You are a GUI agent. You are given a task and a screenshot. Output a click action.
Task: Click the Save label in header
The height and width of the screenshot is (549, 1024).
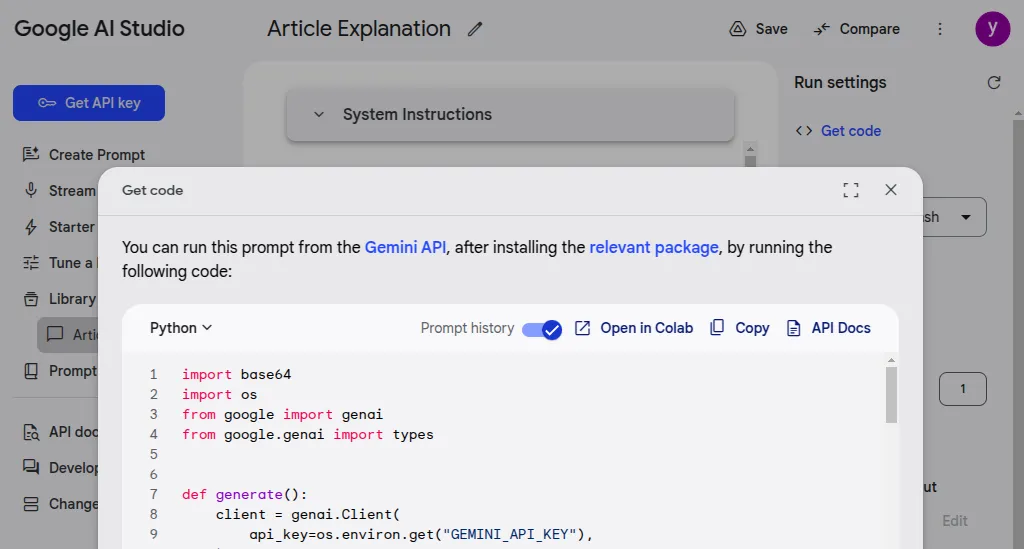pyautogui.click(x=771, y=29)
